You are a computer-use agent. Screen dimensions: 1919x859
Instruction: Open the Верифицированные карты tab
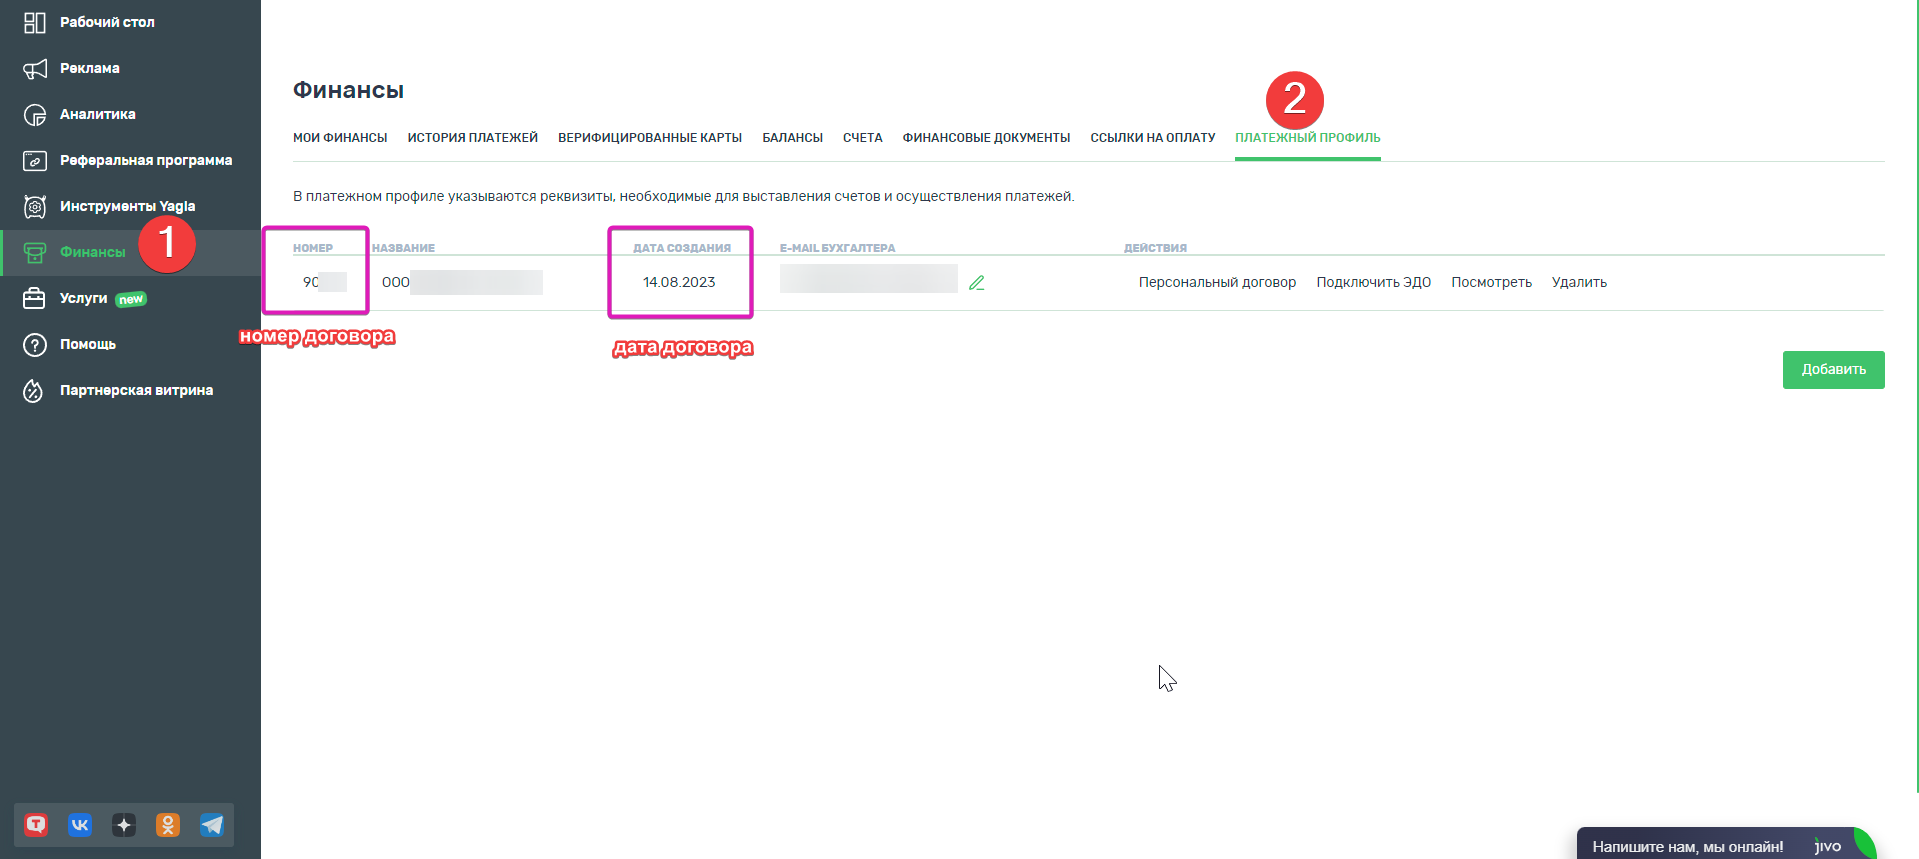650,138
